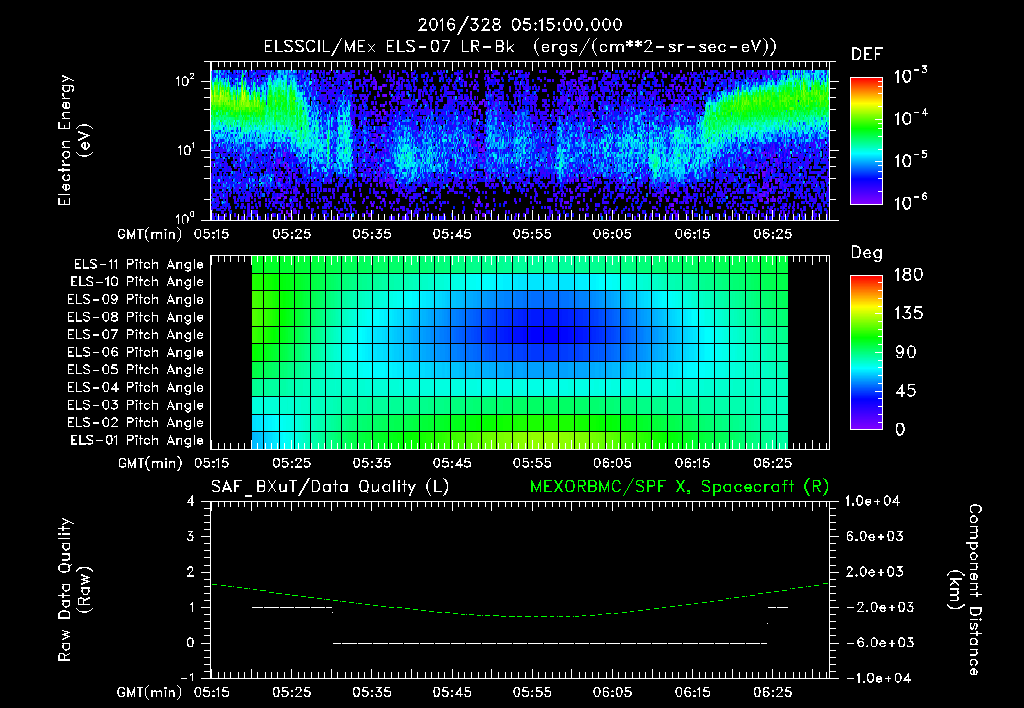Screen dimensions: 1024x708
Task: Click the 05:25 tick on pitch angle time axis
Action: pyautogui.click(x=291, y=463)
